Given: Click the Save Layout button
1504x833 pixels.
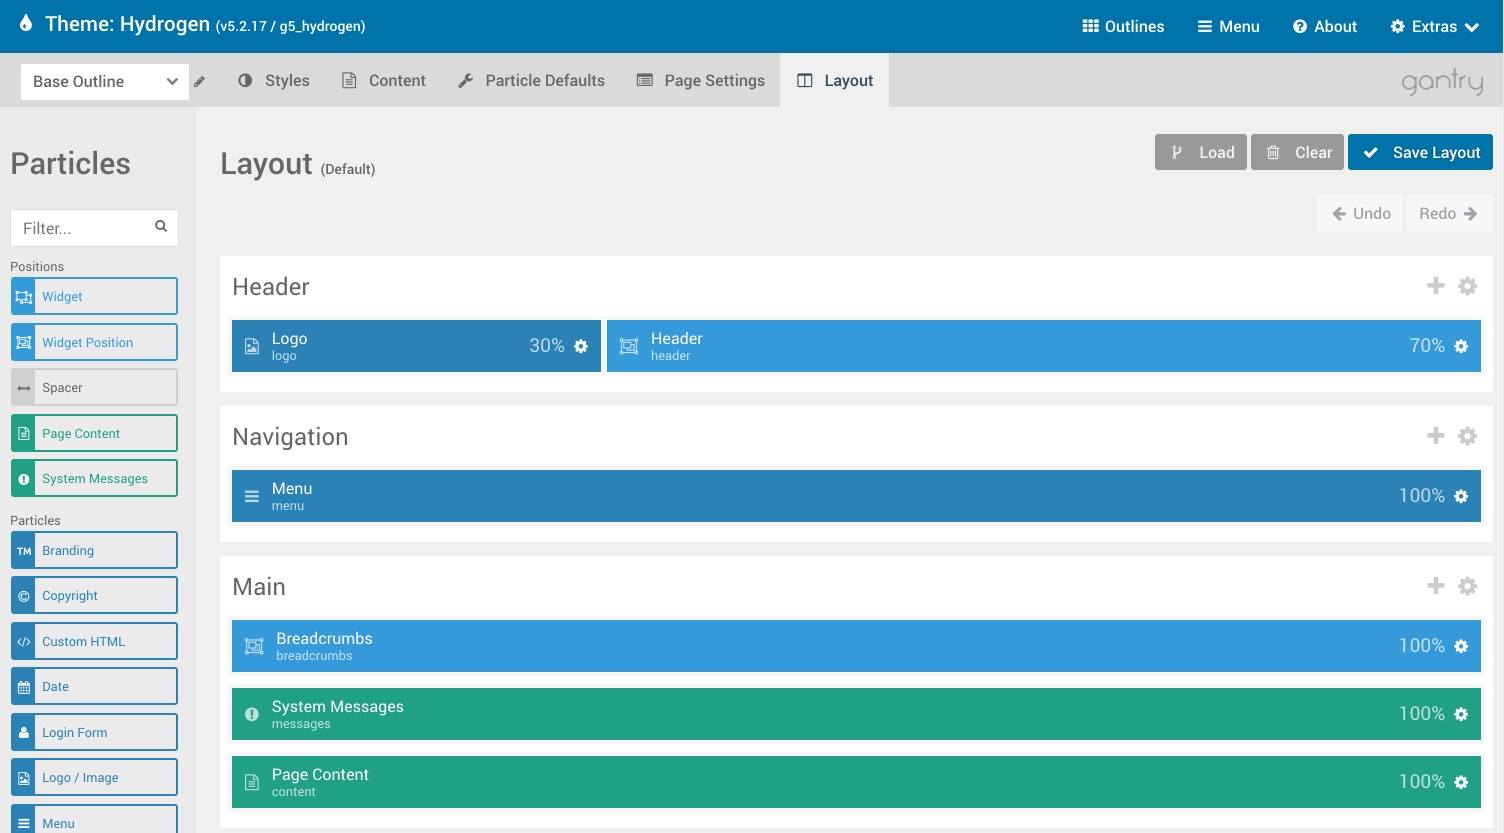Looking at the screenshot, I should coord(1420,153).
